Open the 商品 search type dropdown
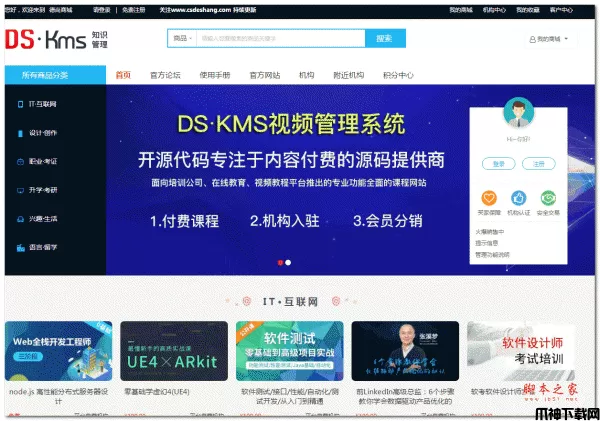600x421 pixels. pos(182,38)
